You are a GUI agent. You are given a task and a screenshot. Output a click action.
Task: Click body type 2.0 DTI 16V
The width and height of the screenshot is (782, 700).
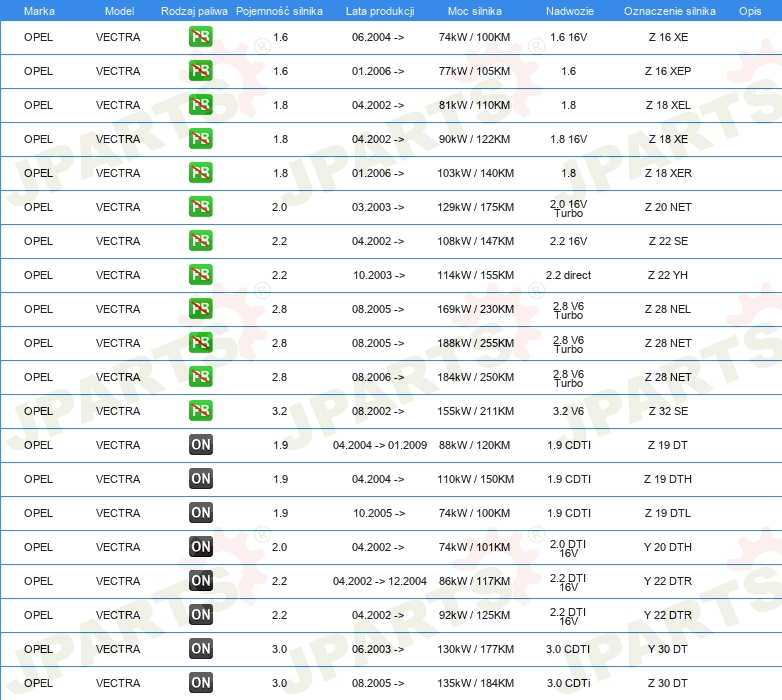(x=569, y=548)
